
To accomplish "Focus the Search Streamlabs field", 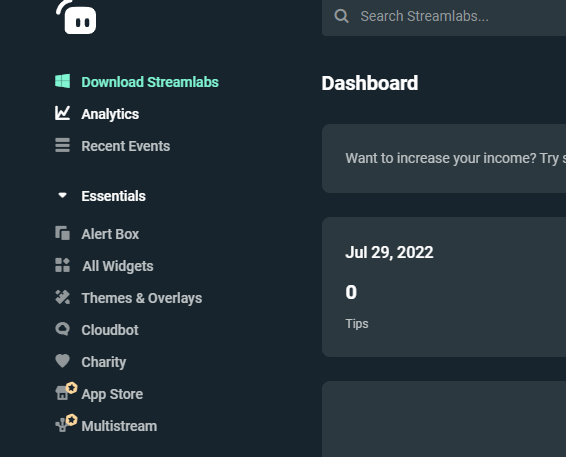I will 444,17.
